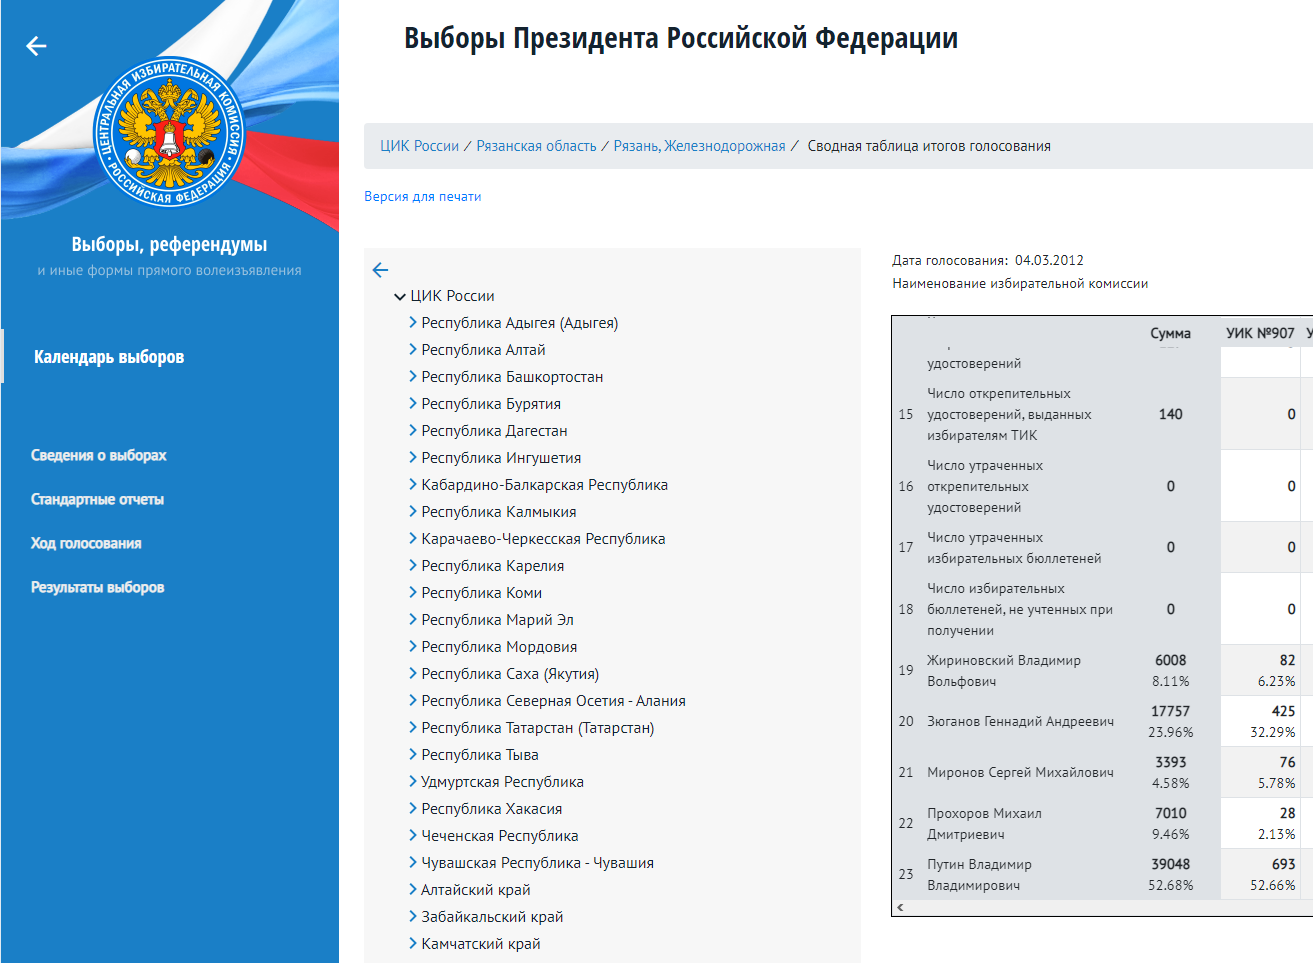The image size is (1313, 963).
Task: Select Республика Тыва in tree
Action: tap(480, 755)
